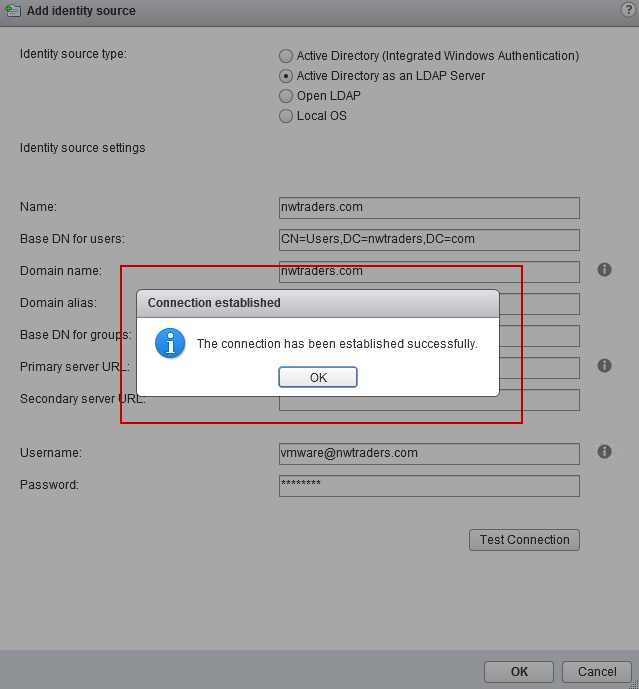Confirm with the bottom OK button
This screenshot has width=639, height=689.
click(x=519, y=672)
